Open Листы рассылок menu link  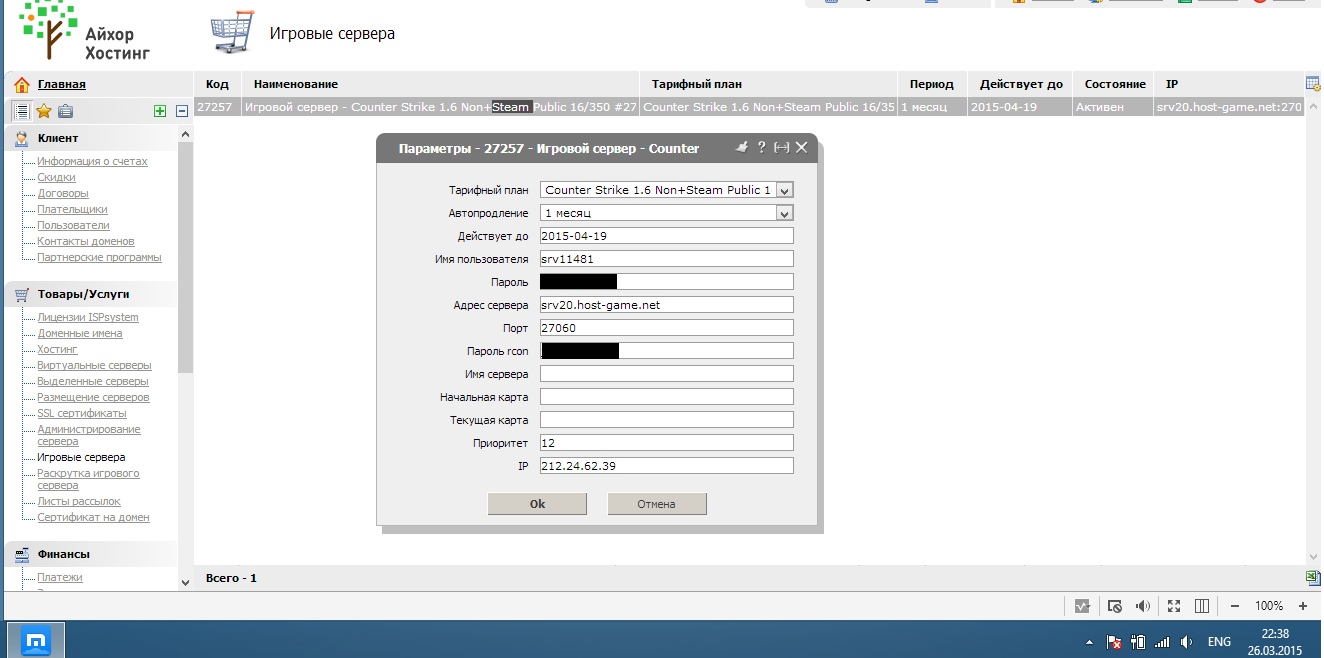point(79,502)
